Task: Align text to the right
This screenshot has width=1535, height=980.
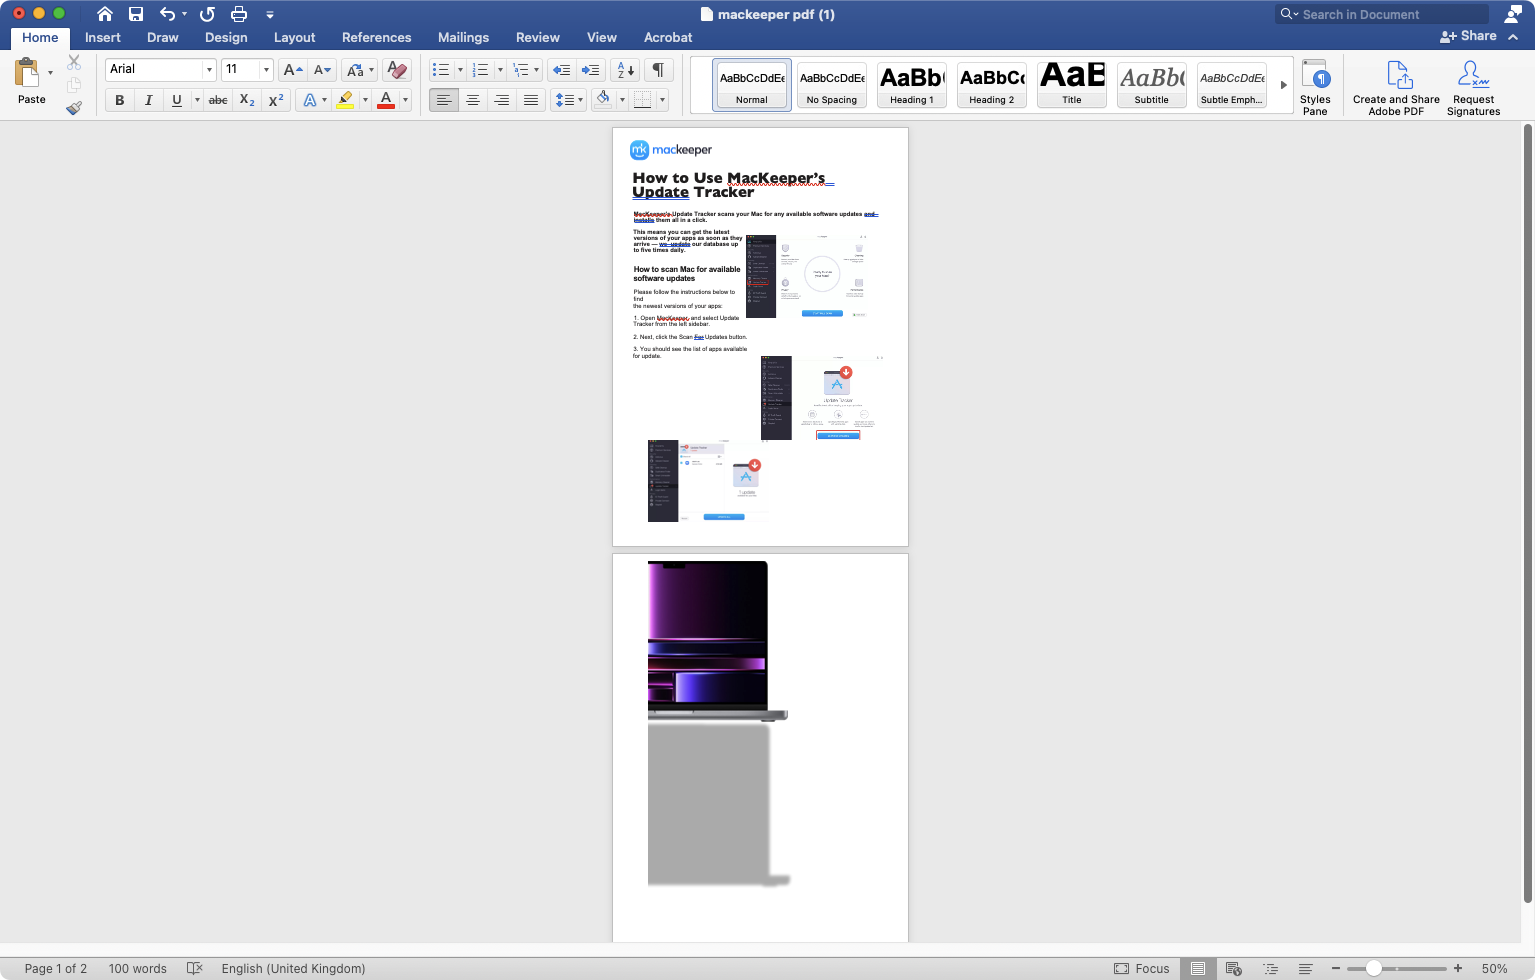Action: click(x=502, y=100)
